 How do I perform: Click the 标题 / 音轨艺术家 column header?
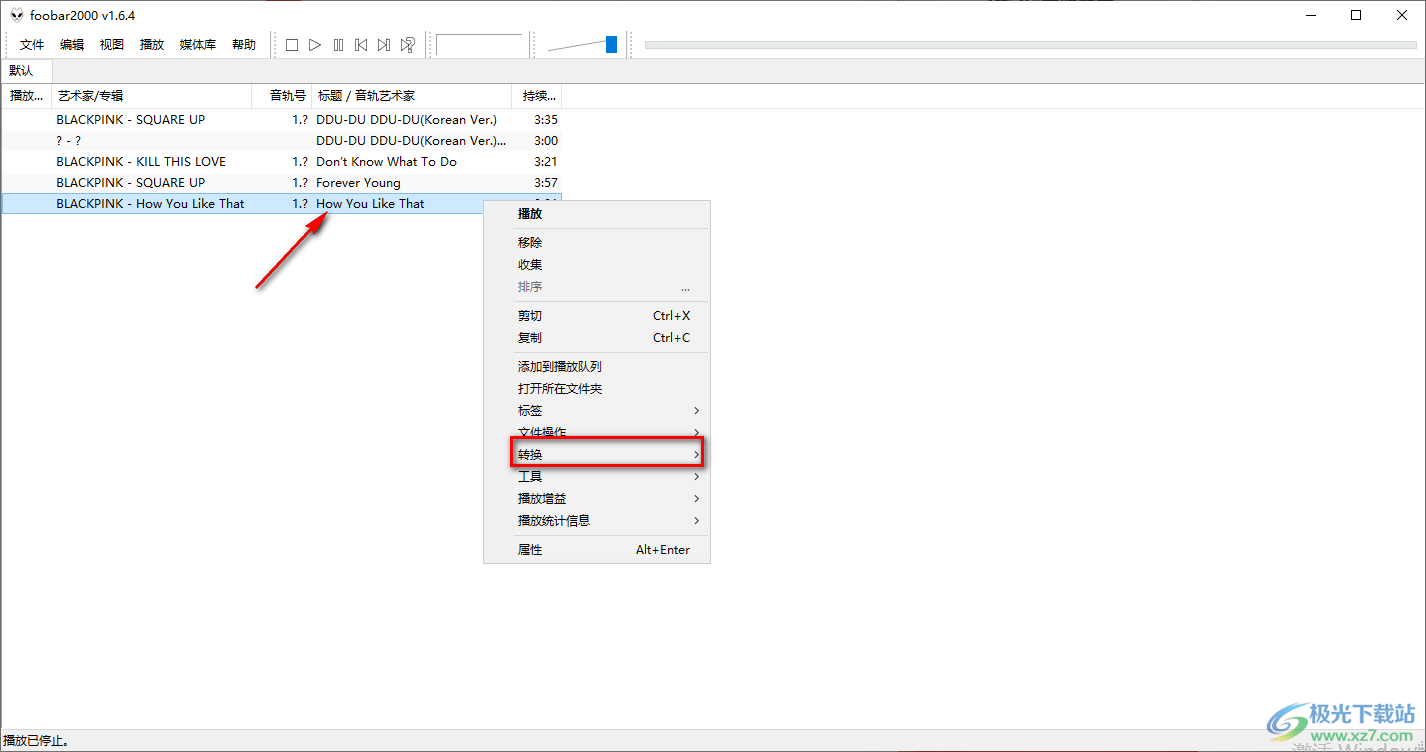pyautogui.click(x=412, y=96)
